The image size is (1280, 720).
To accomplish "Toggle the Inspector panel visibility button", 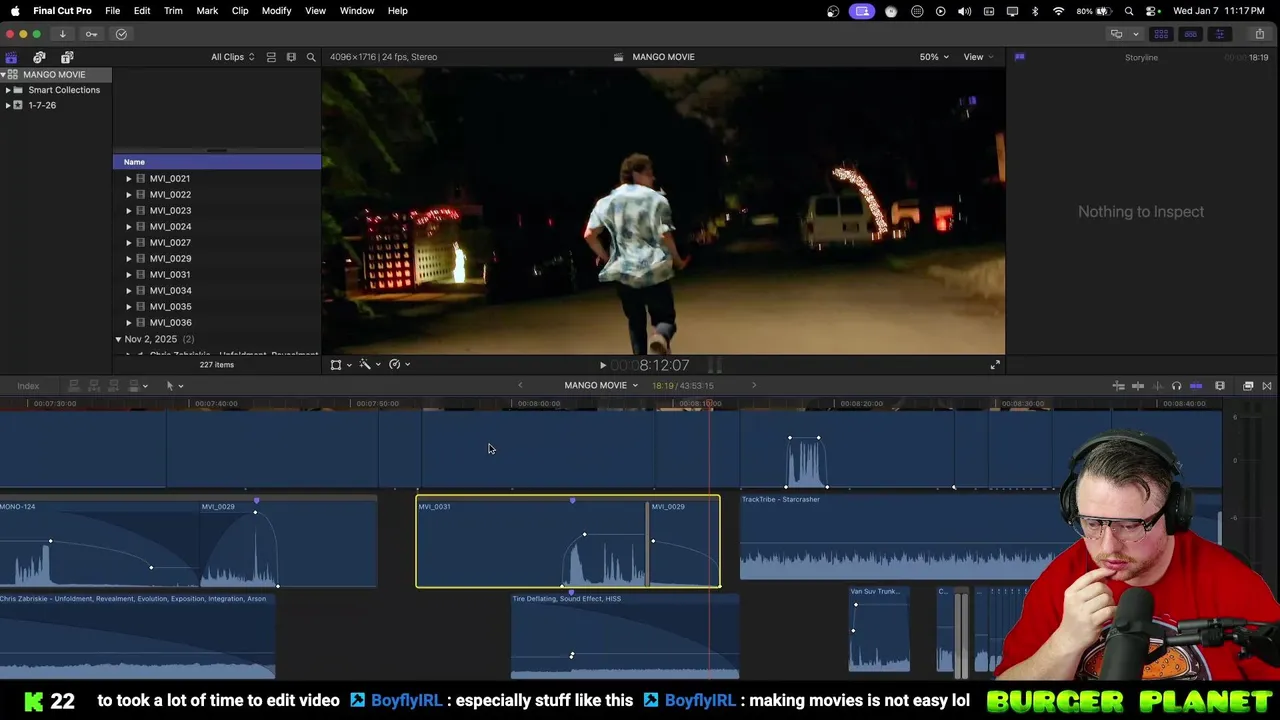I will click(1219, 34).
